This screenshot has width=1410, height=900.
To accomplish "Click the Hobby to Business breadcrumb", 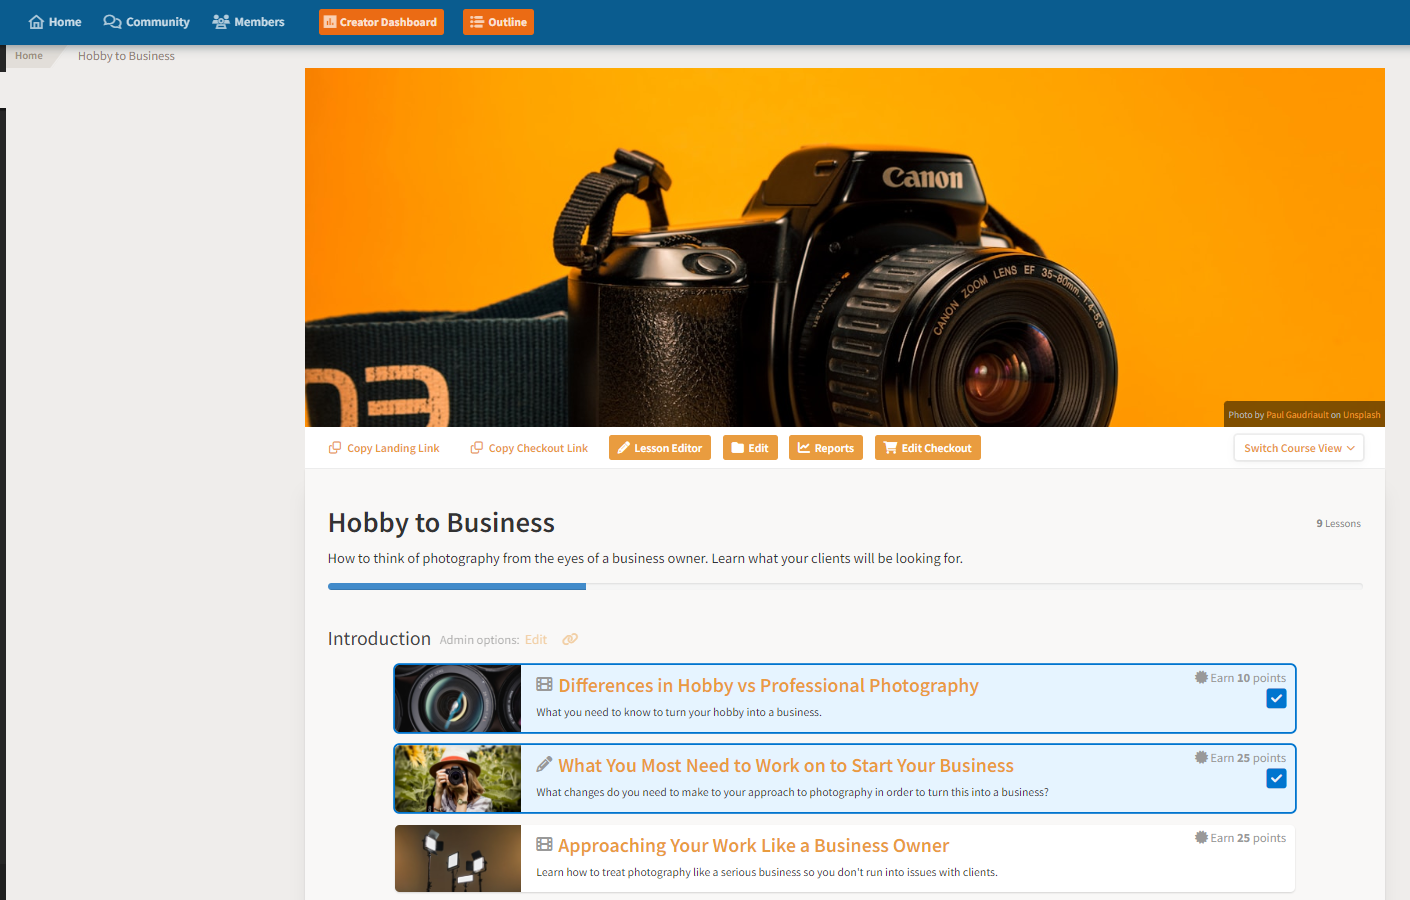I will tap(126, 56).
